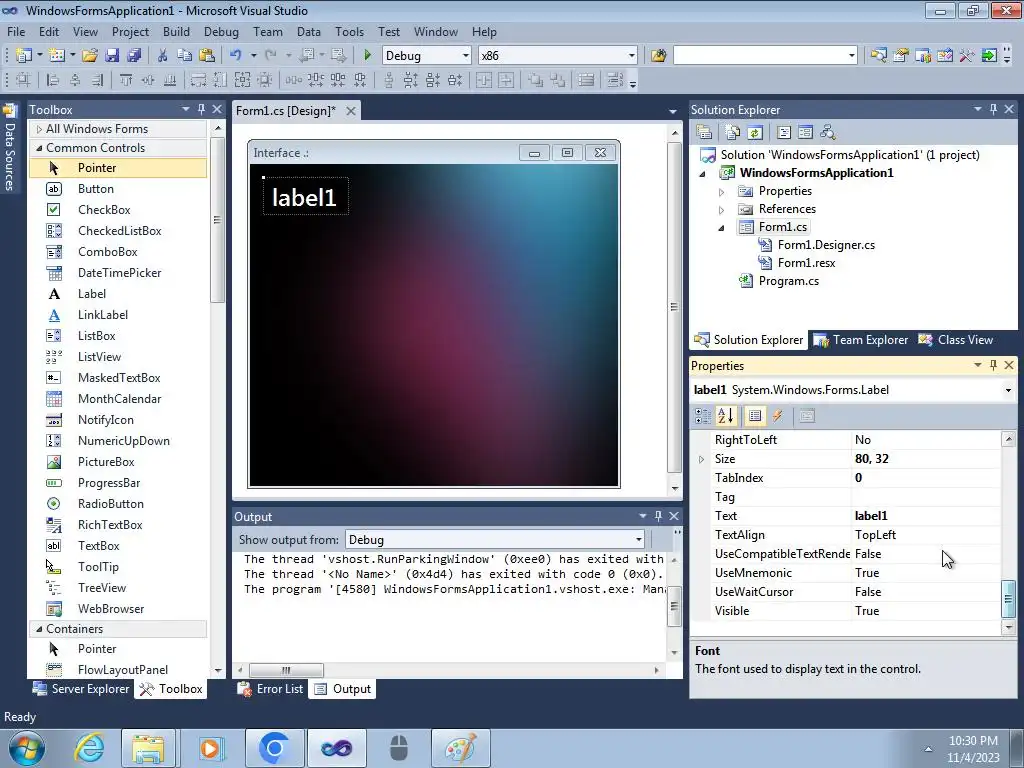This screenshot has height=768, width=1024.
Task: Sort properties with the Categorized icon
Action: coord(703,416)
